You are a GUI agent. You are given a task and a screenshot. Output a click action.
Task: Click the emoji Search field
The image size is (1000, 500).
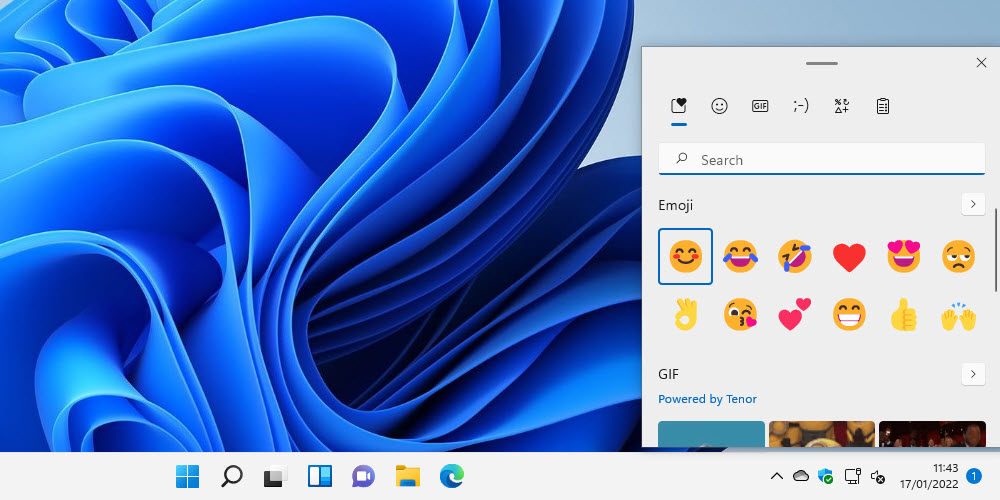(x=822, y=159)
